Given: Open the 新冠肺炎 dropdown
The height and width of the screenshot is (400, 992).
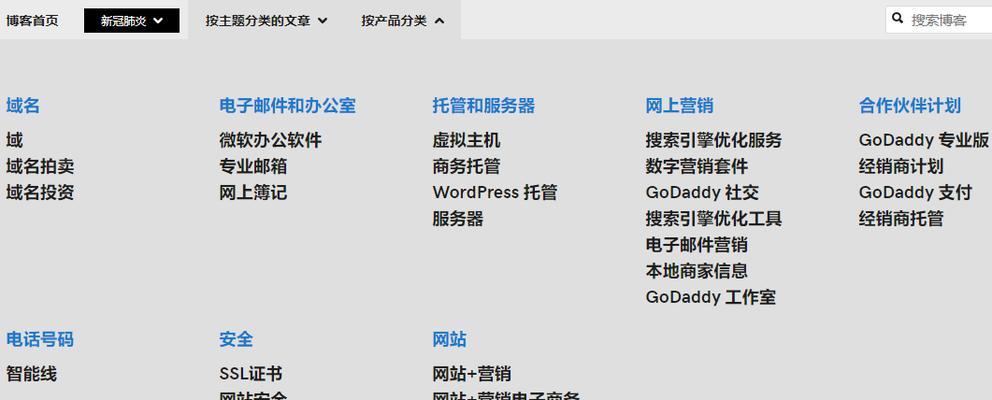Looking at the screenshot, I should 132,21.
